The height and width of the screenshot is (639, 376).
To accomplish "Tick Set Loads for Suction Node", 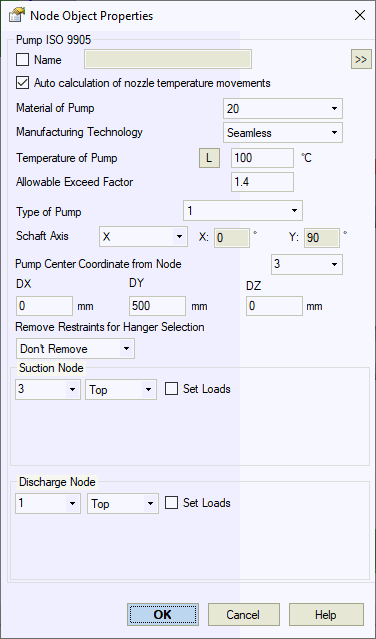I will tap(172, 389).
